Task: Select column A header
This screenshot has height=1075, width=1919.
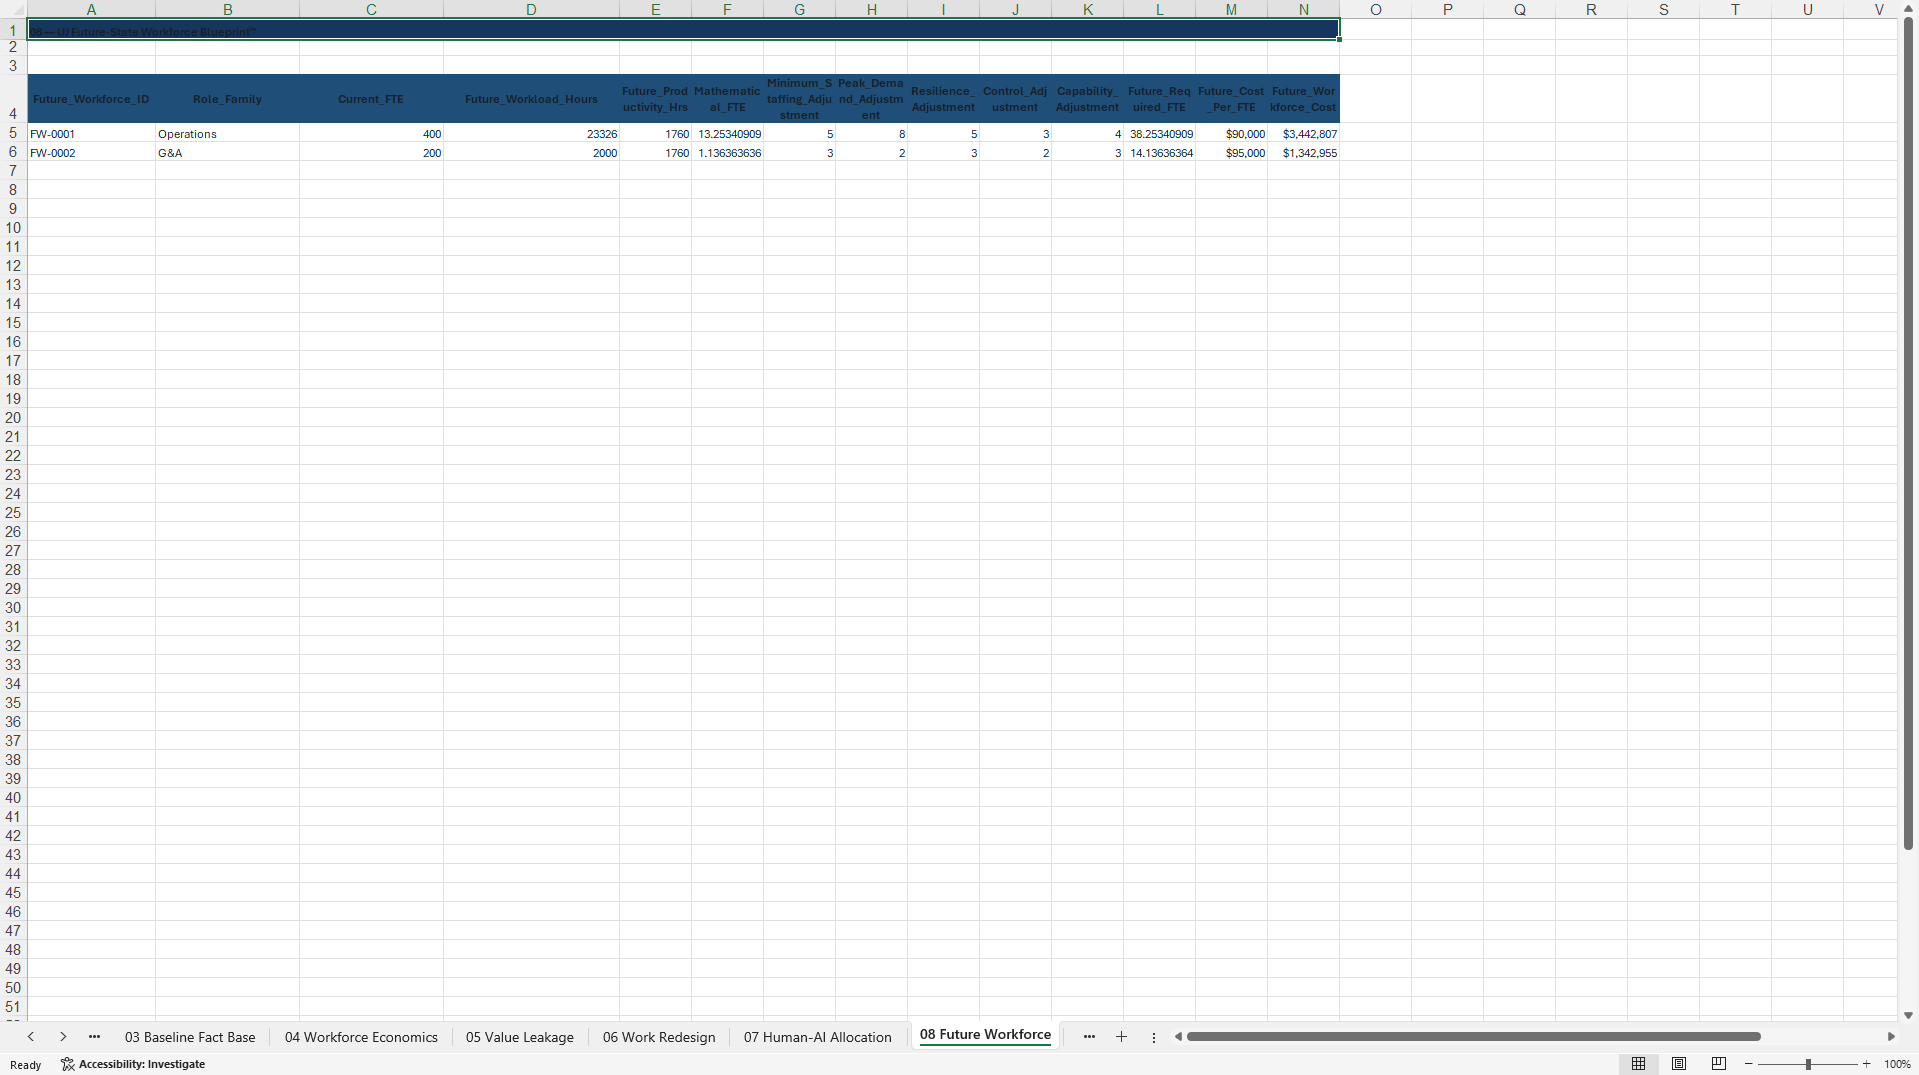Action: click(x=91, y=9)
